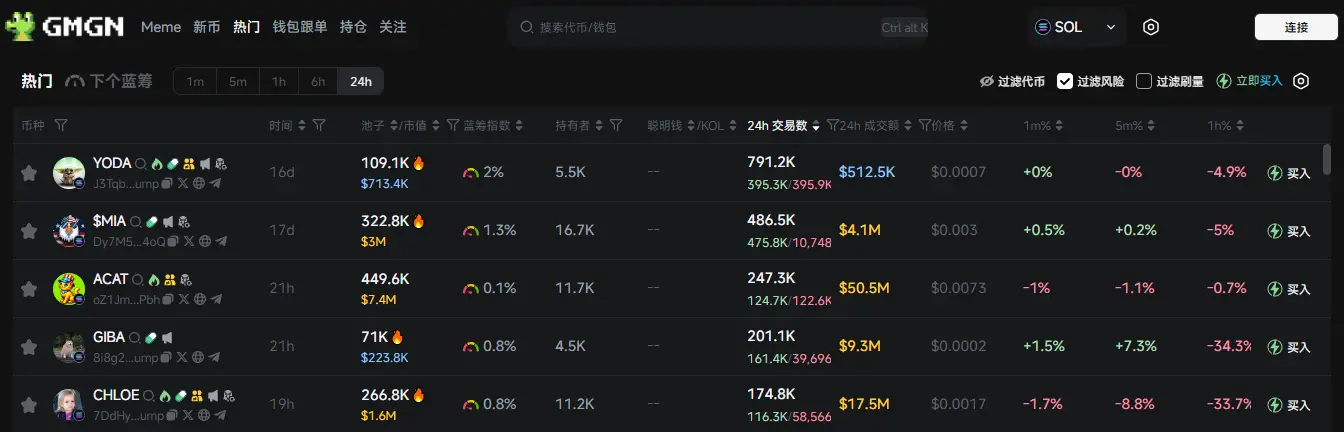Open GIBA's X link icon

tap(182, 358)
